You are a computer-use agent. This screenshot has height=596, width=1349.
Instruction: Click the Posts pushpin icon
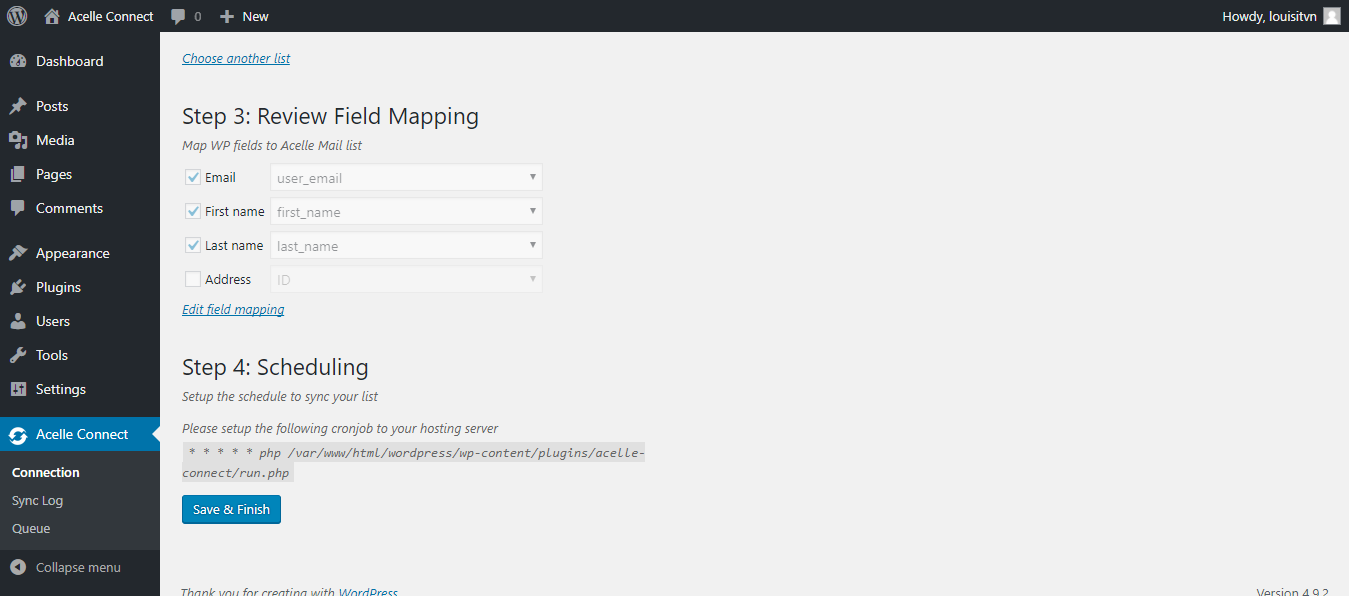coord(18,106)
